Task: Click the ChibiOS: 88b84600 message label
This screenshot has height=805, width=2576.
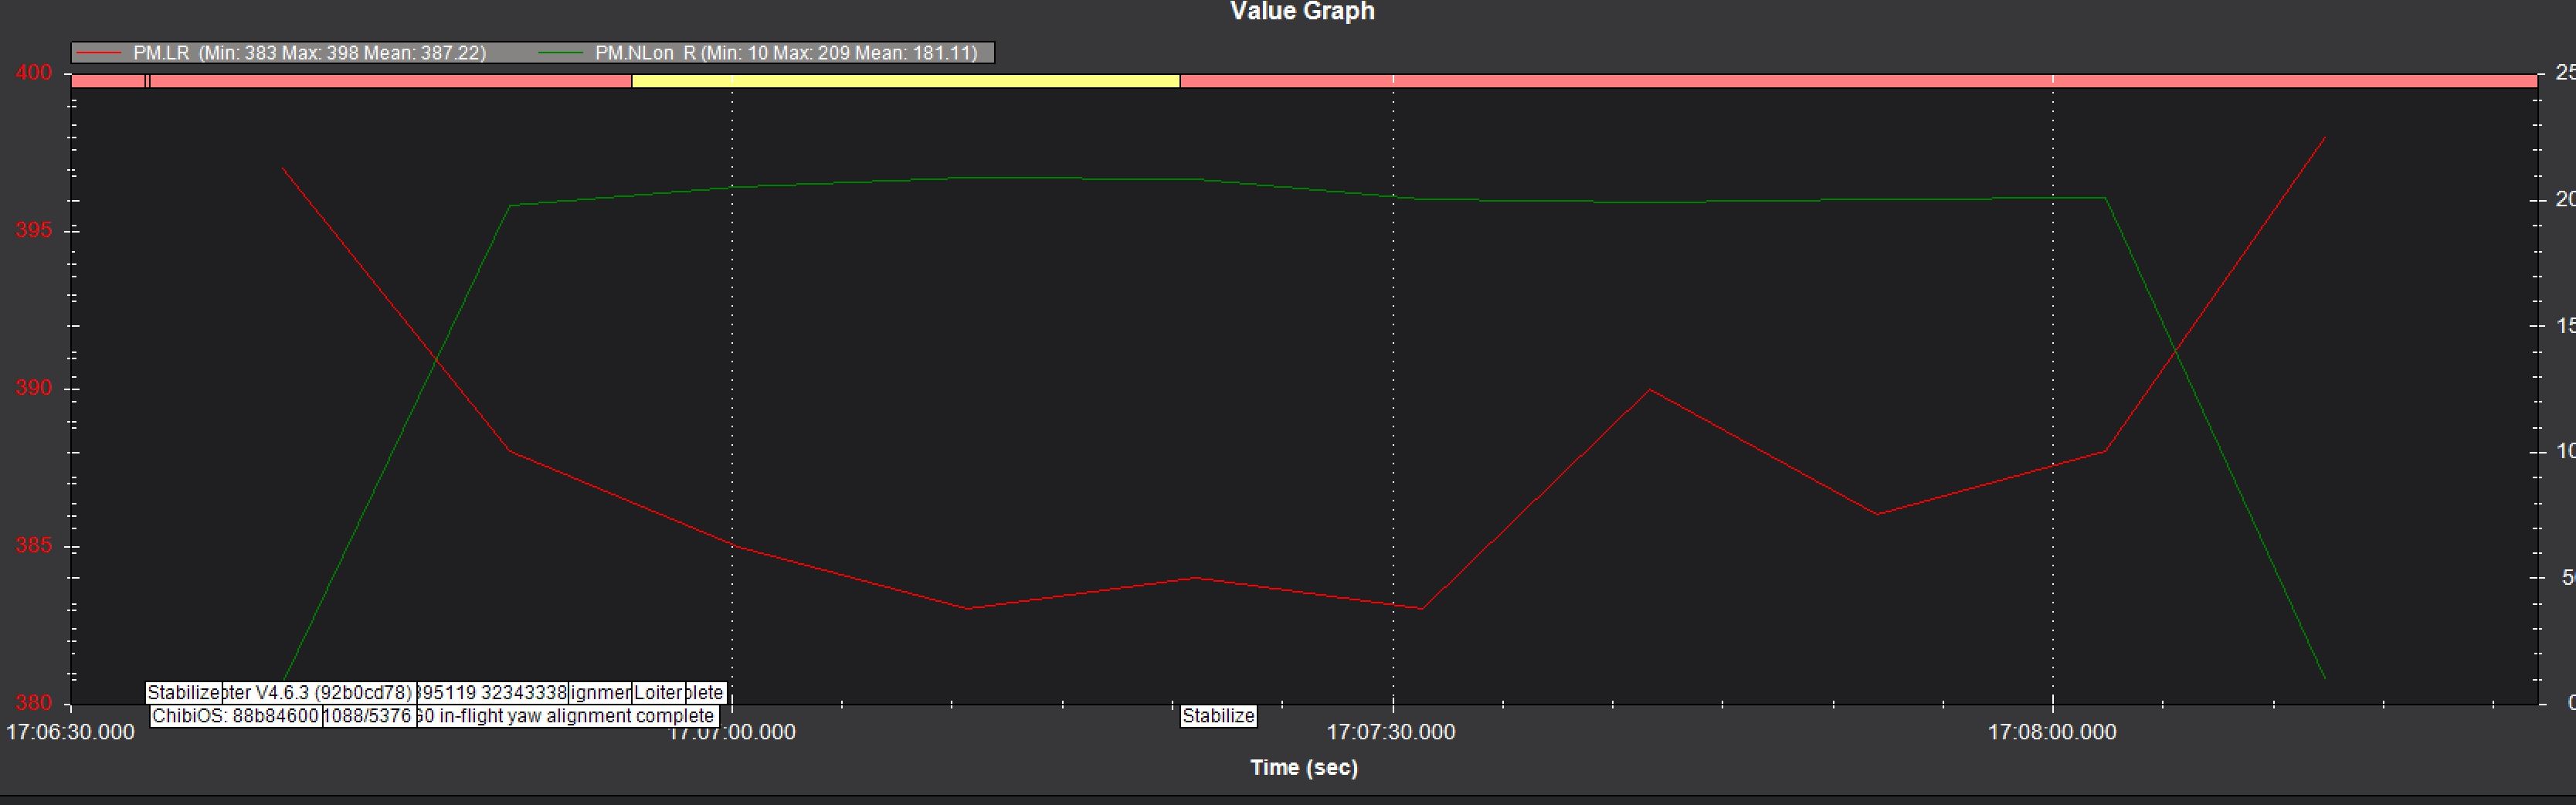Action: [x=235, y=716]
